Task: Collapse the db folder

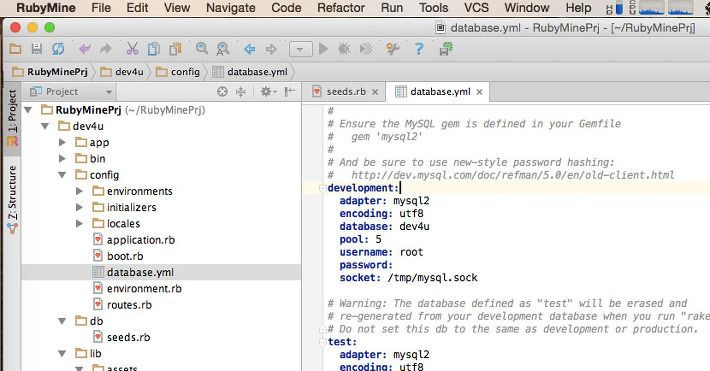Action: click(x=62, y=321)
